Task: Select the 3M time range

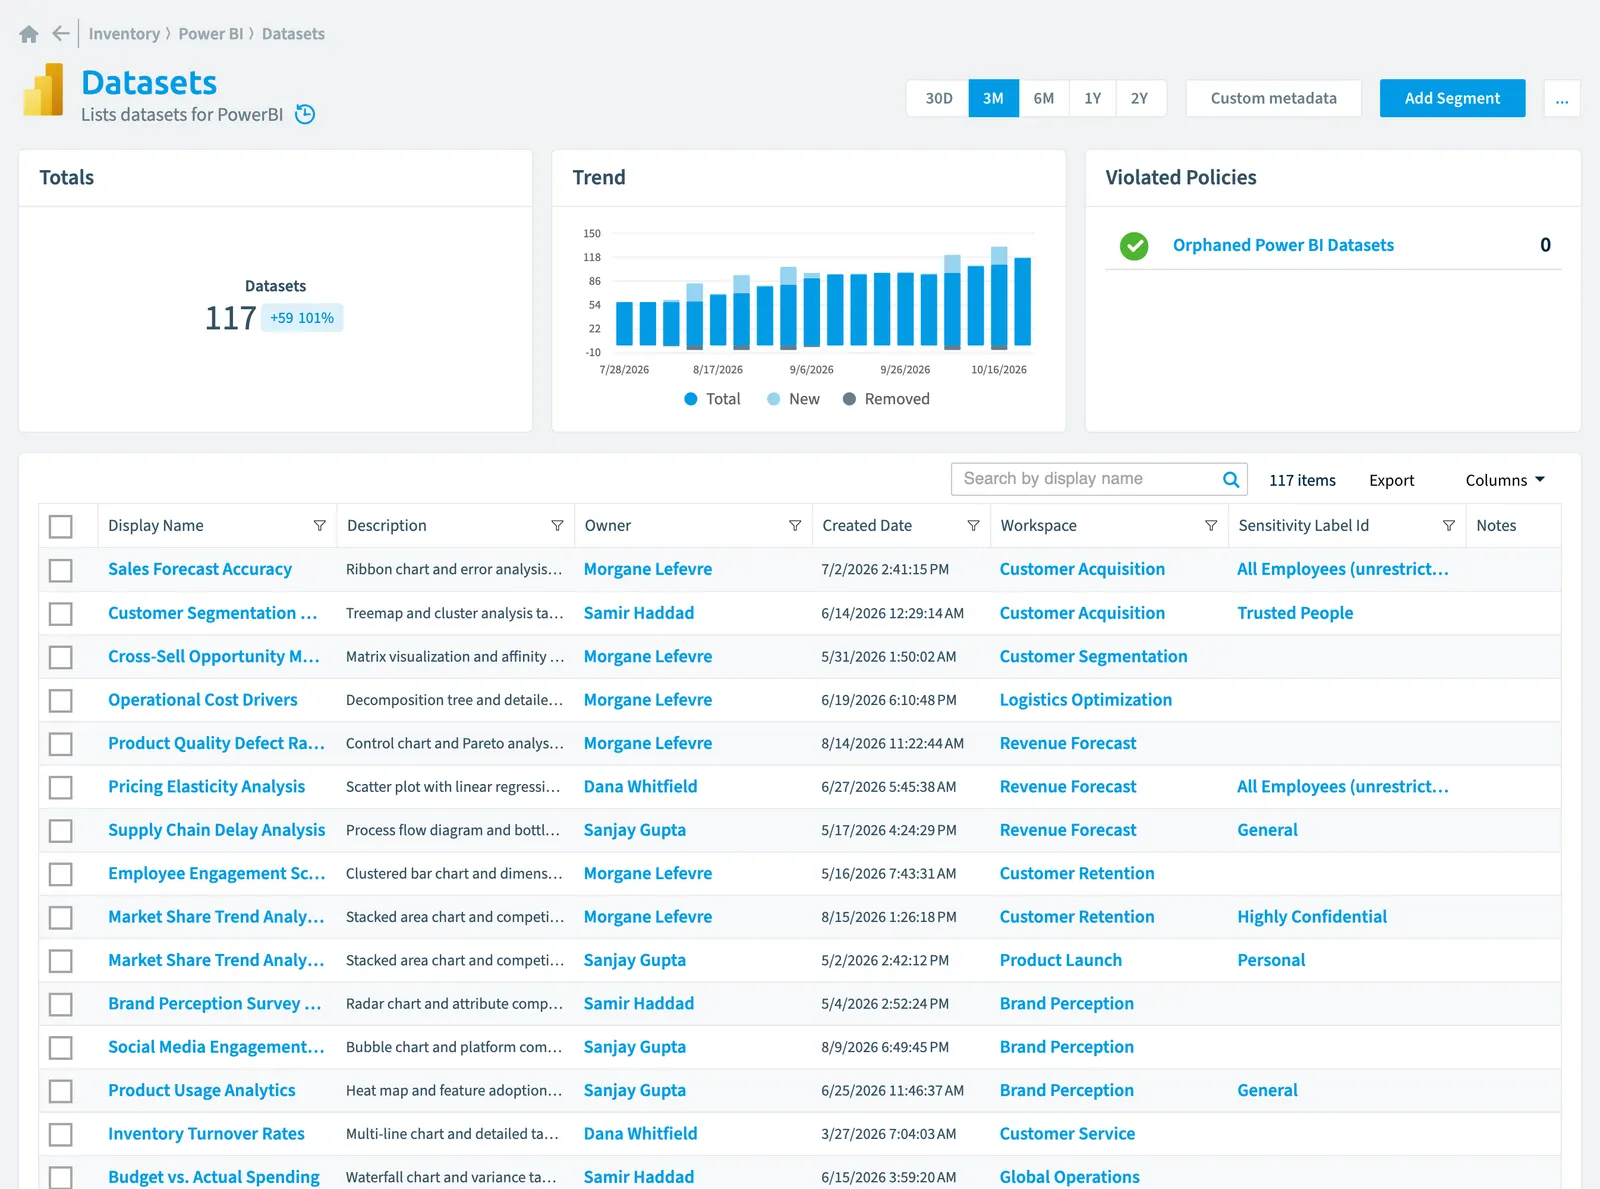Action: [x=993, y=99]
